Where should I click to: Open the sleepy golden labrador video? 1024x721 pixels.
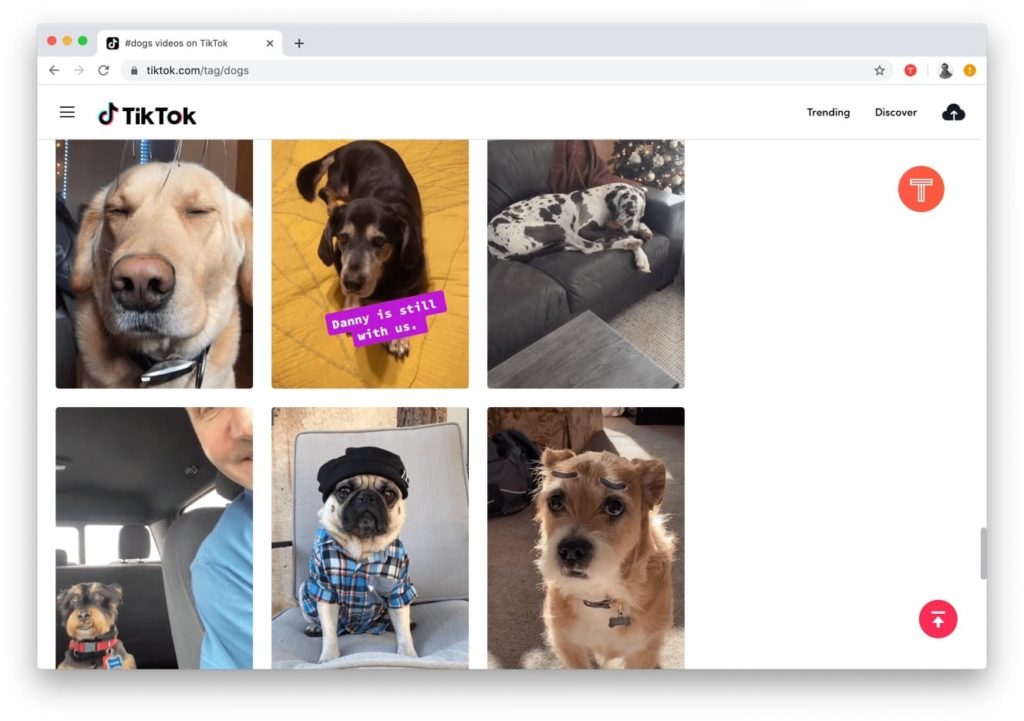click(x=154, y=264)
